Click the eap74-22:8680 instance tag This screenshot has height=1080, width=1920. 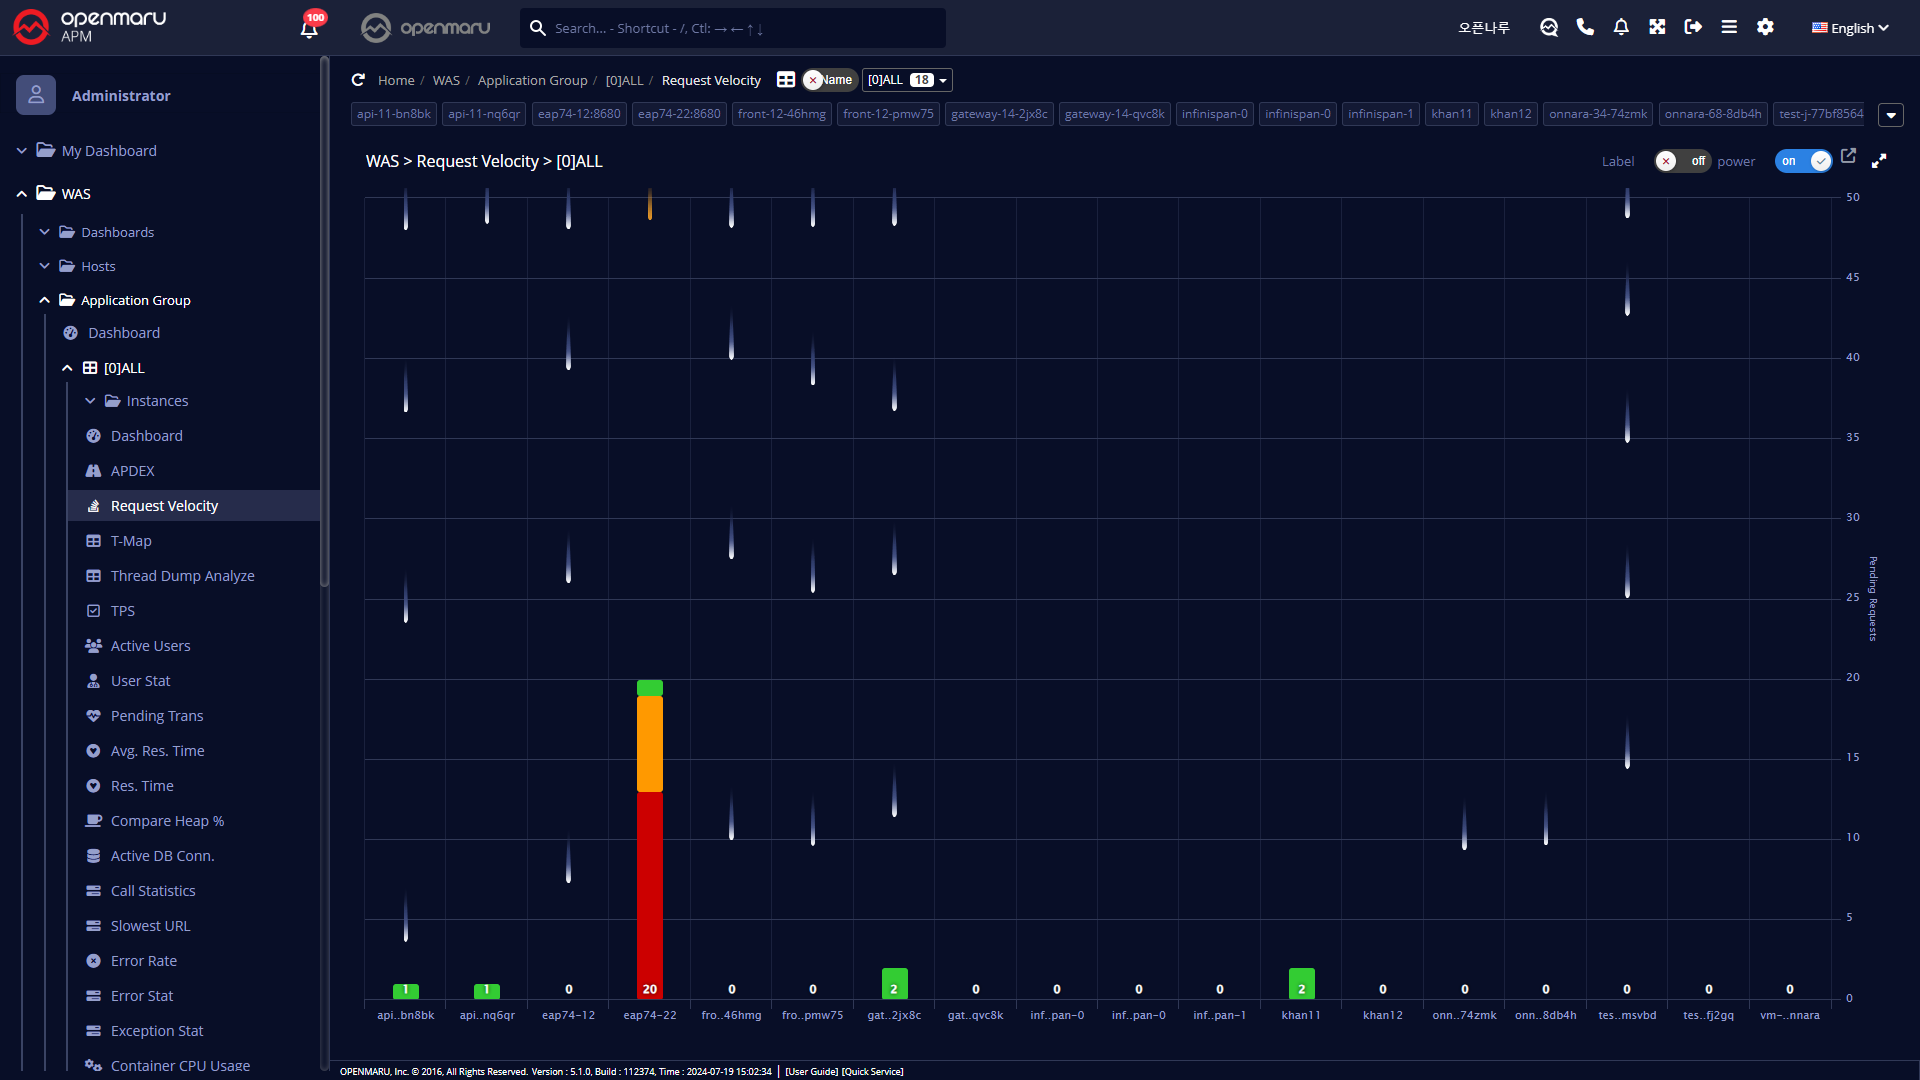click(x=679, y=114)
